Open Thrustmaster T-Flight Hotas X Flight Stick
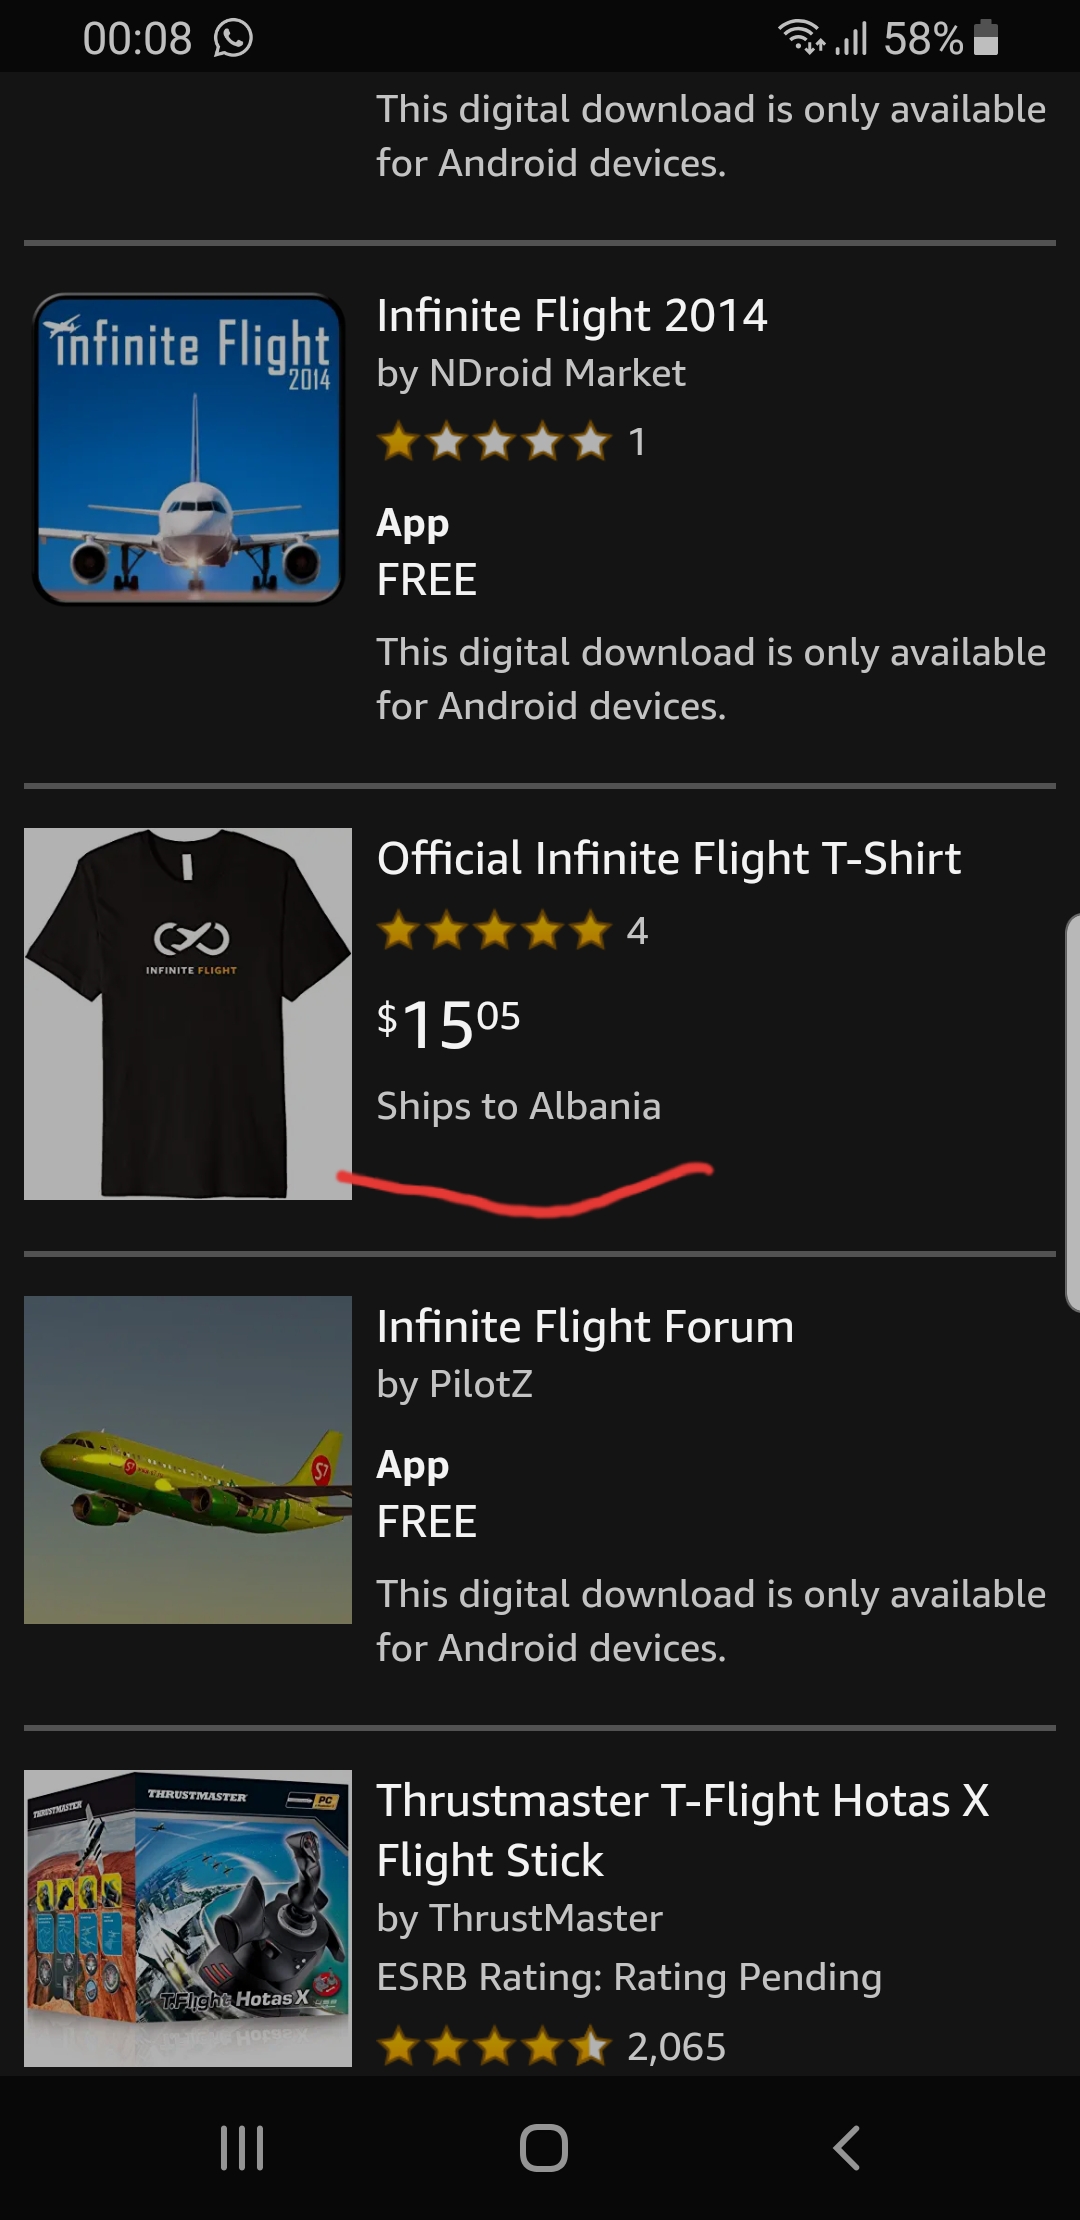The width and height of the screenshot is (1080, 2220). [x=682, y=1830]
